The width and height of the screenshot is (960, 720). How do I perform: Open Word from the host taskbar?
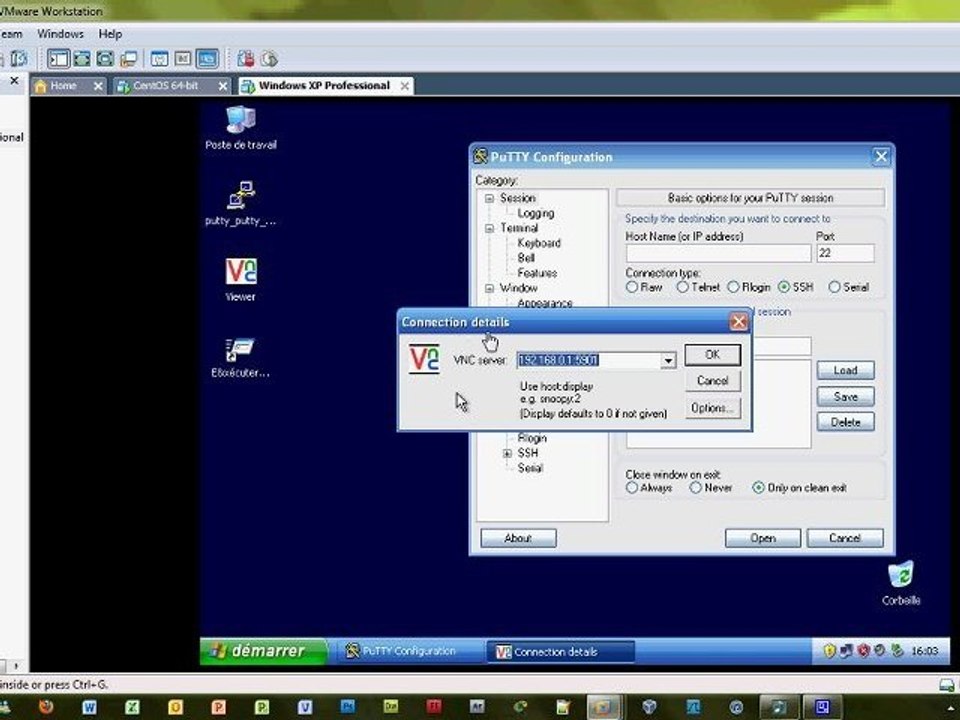[89, 707]
